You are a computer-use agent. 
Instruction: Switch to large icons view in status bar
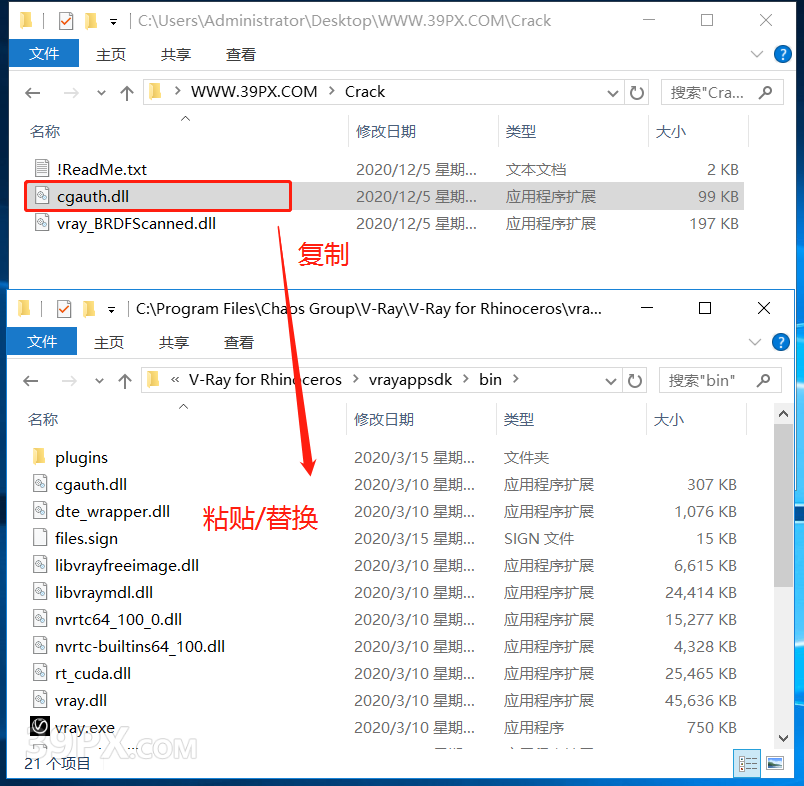(774, 764)
